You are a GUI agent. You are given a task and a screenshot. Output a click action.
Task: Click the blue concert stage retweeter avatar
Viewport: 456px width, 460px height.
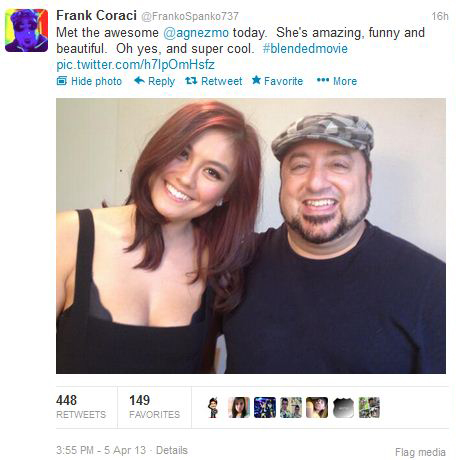click(x=265, y=407)
